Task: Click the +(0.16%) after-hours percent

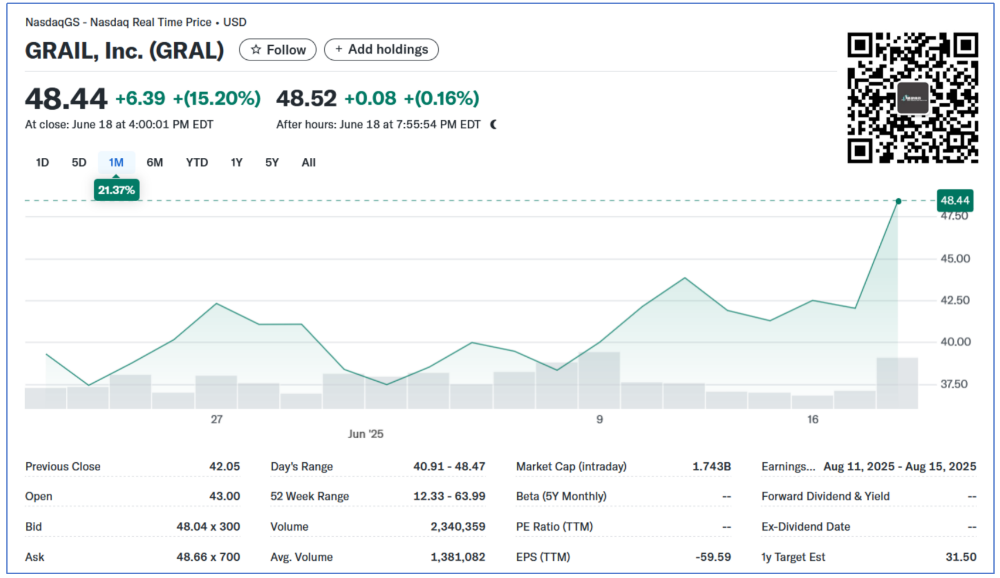Action: [441, 98]
